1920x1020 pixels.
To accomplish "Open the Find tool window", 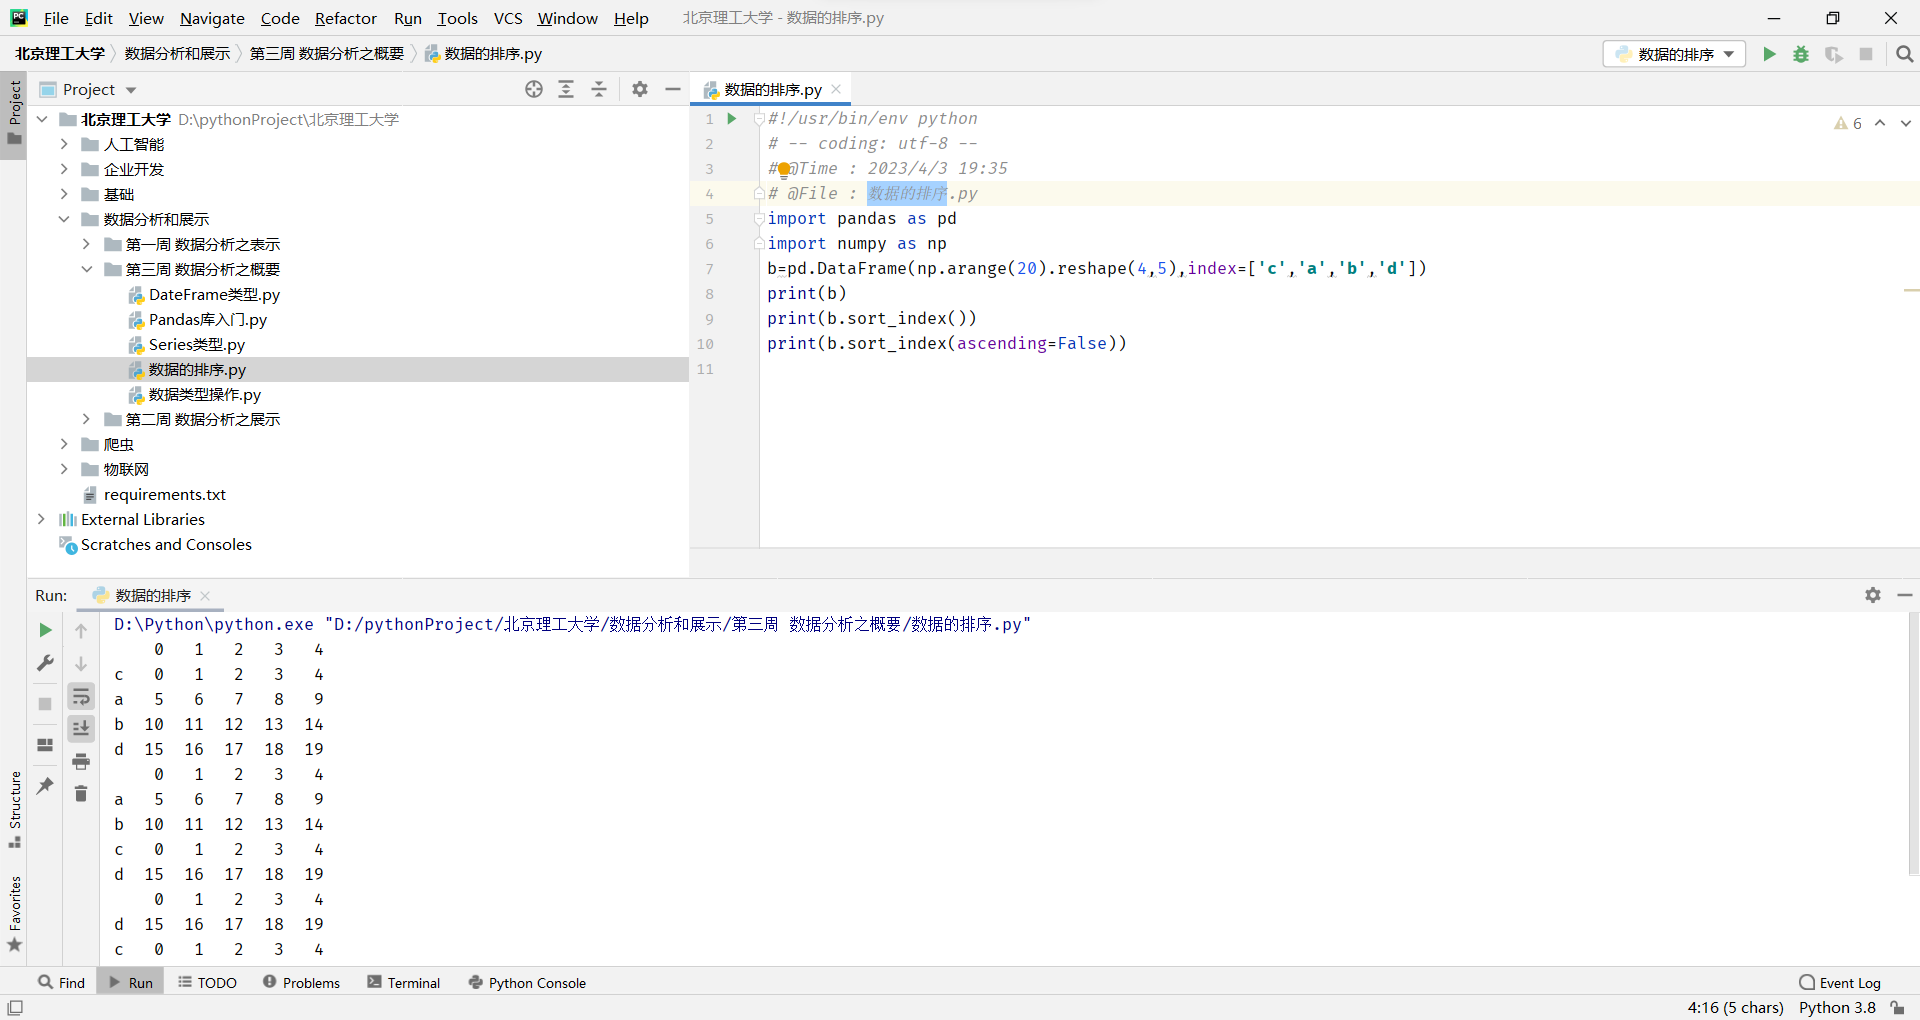I will coord(61,983).
